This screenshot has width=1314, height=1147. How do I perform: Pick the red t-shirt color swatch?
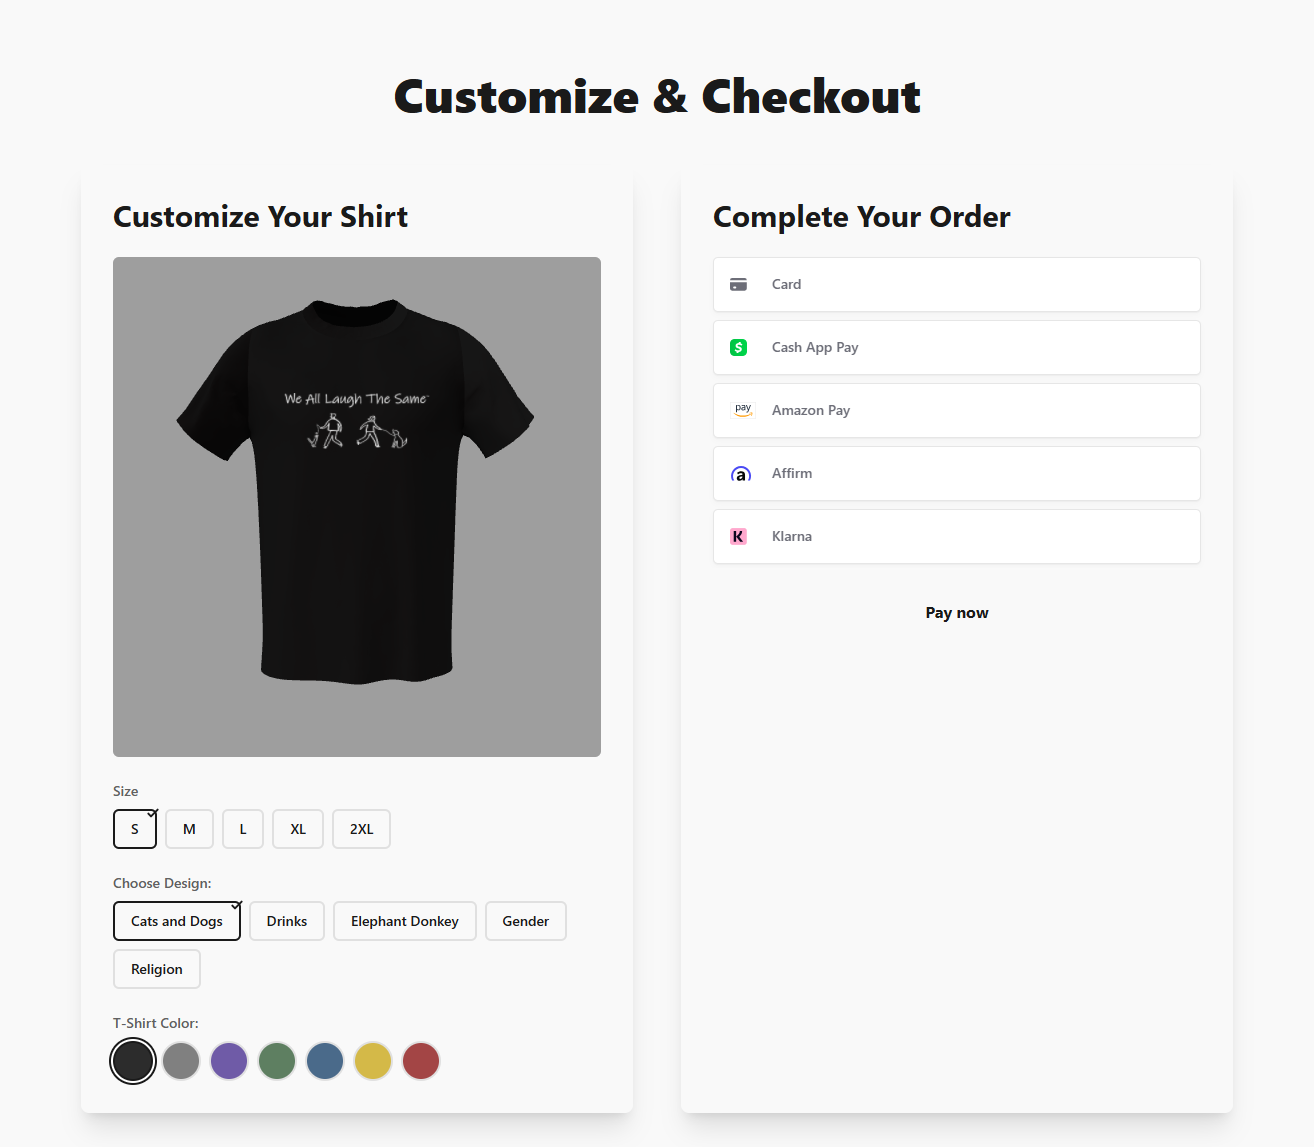point(421,1061)
